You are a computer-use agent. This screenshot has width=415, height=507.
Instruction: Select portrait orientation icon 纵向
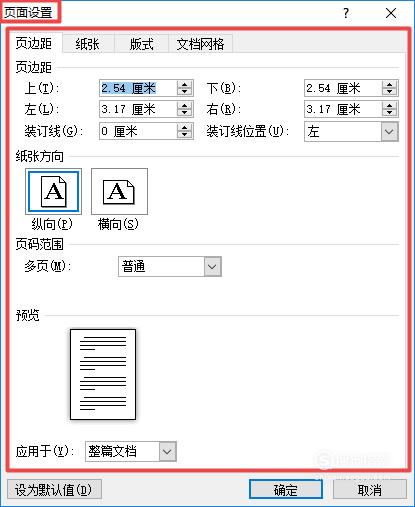(x=53, y=191)
